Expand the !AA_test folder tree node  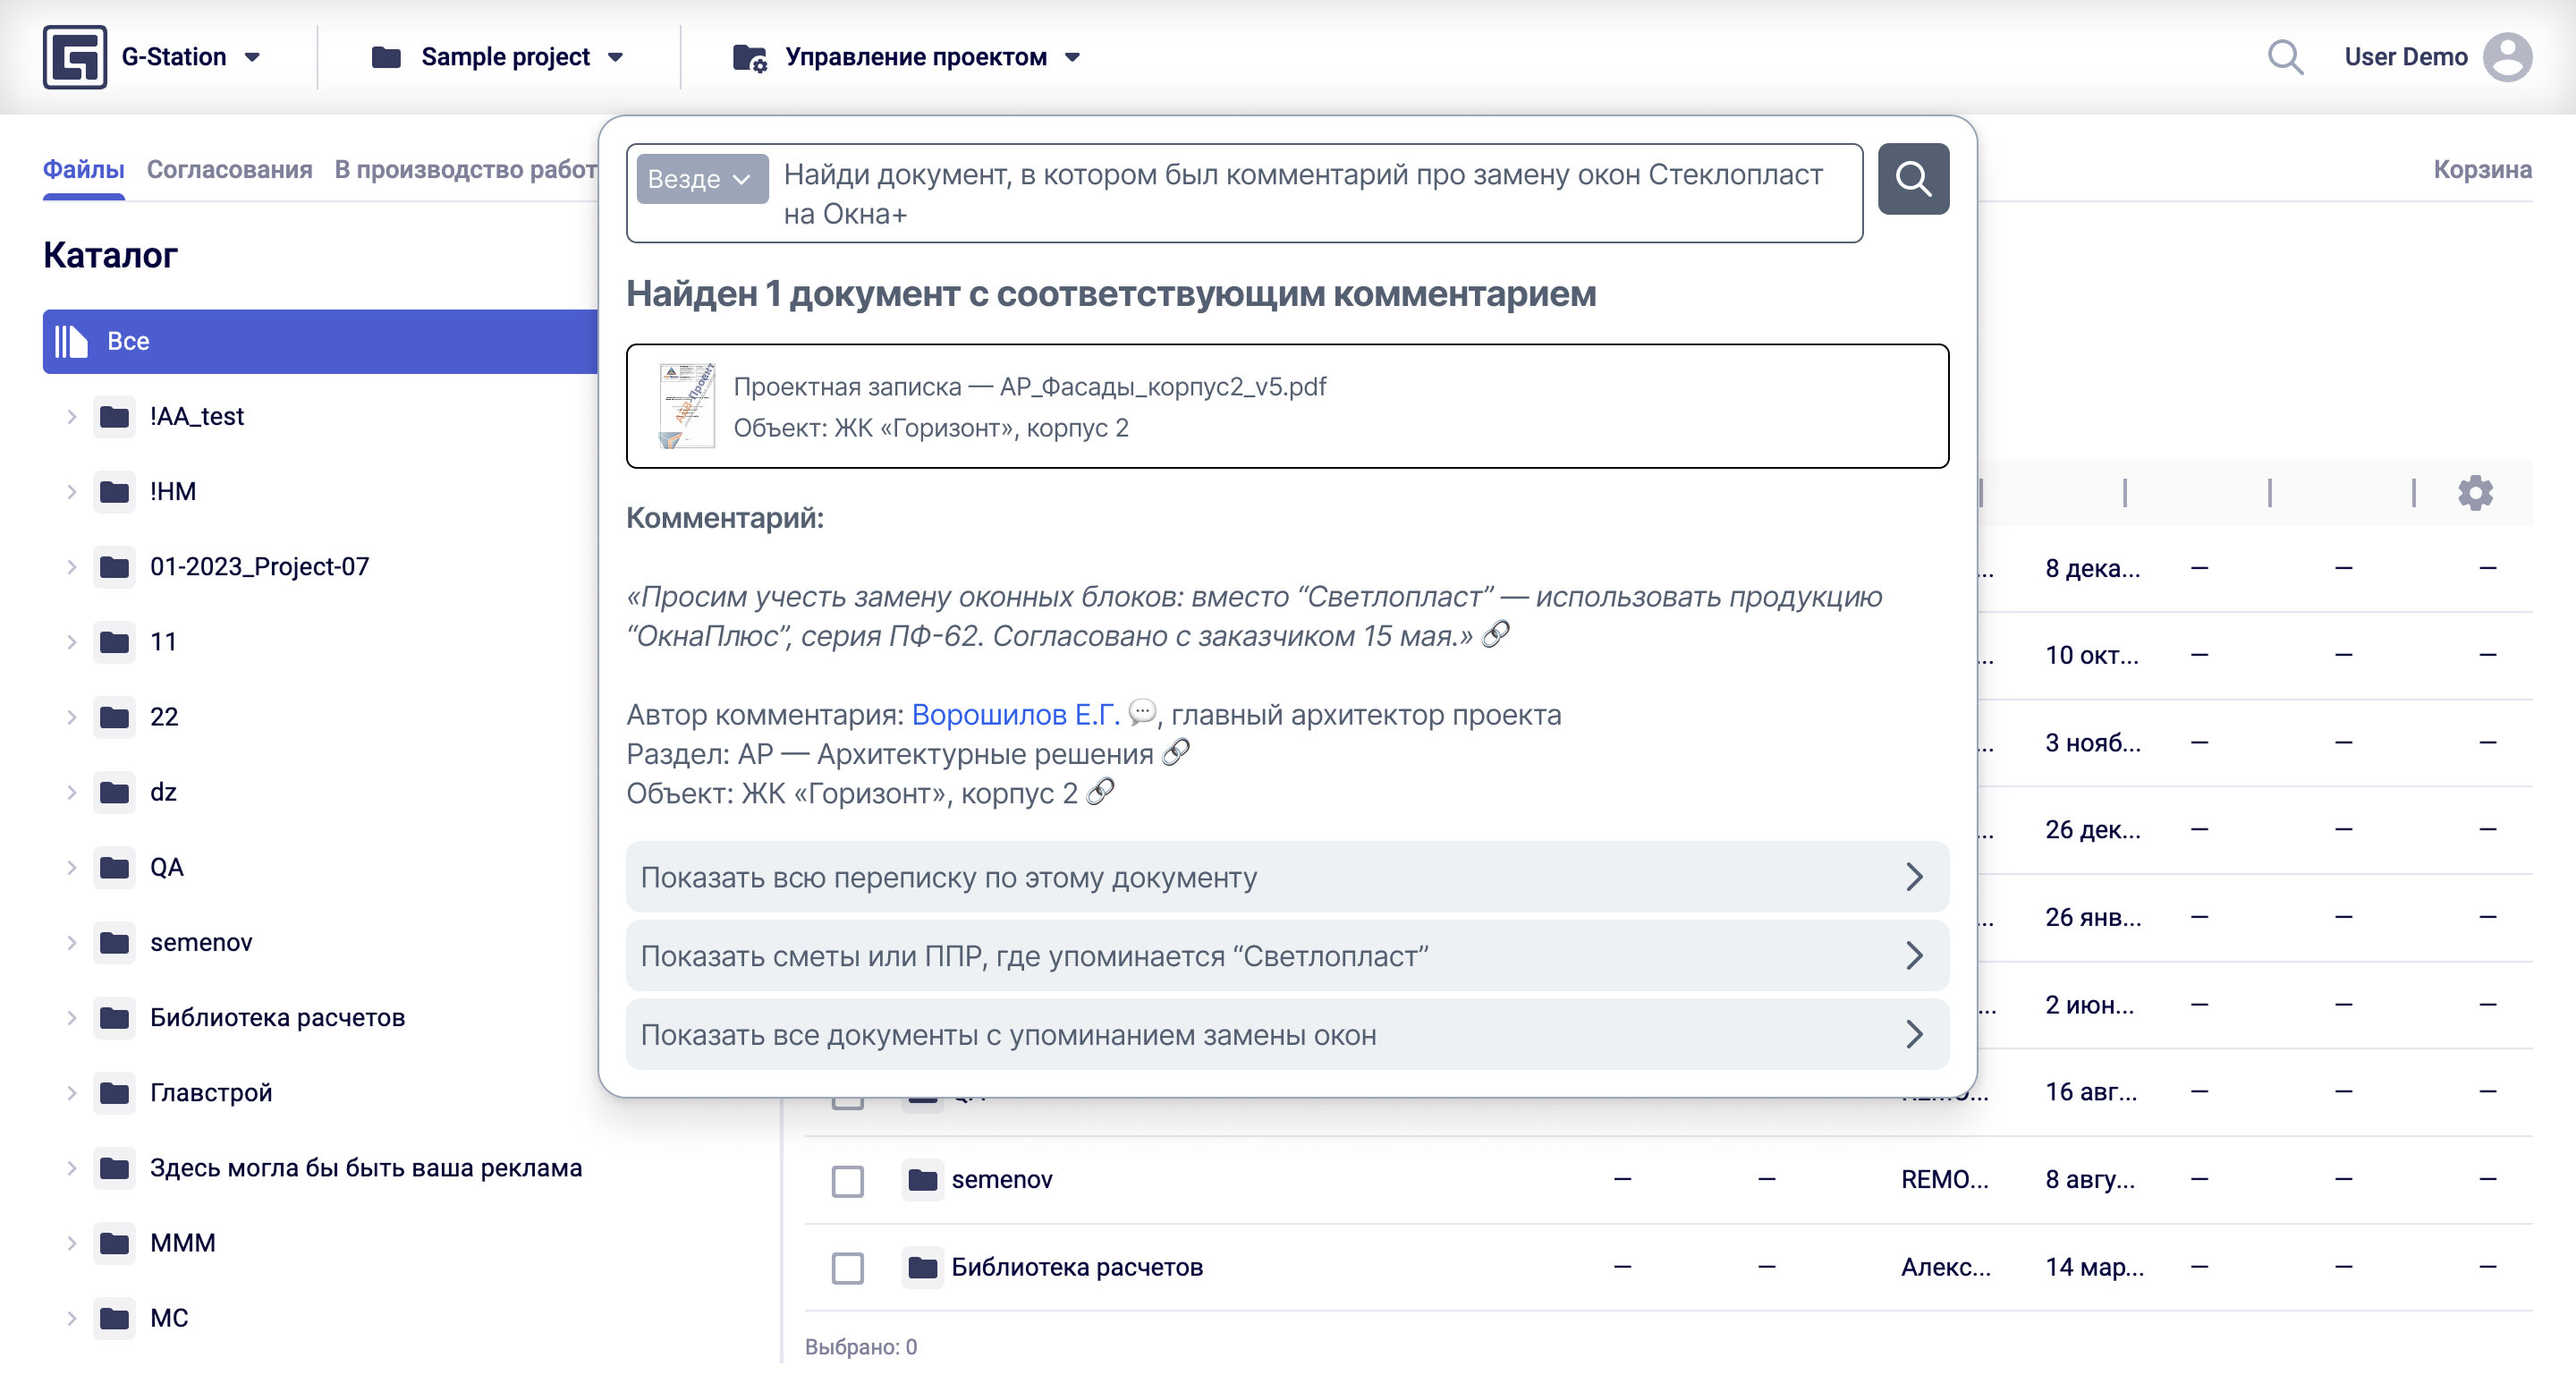tap(71, 416)
